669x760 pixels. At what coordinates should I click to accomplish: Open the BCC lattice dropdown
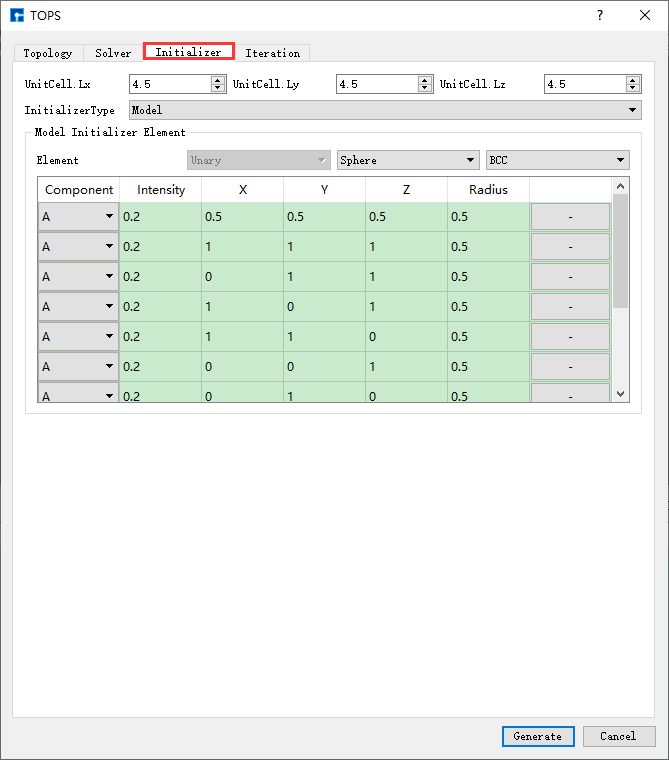point(557,160)
